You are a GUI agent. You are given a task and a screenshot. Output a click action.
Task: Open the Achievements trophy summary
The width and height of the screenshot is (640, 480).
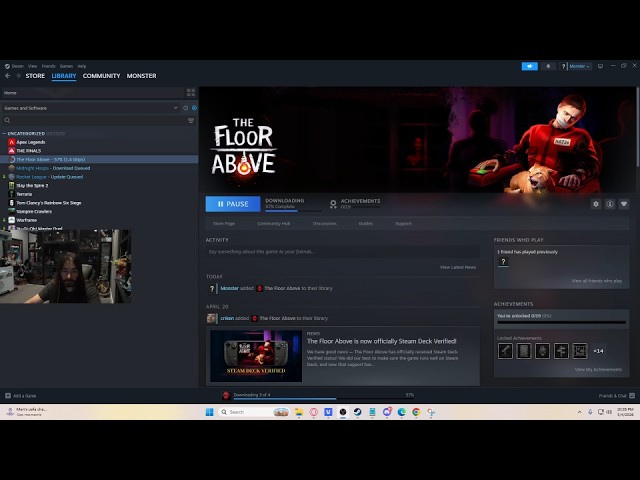[x=355, y=204]
